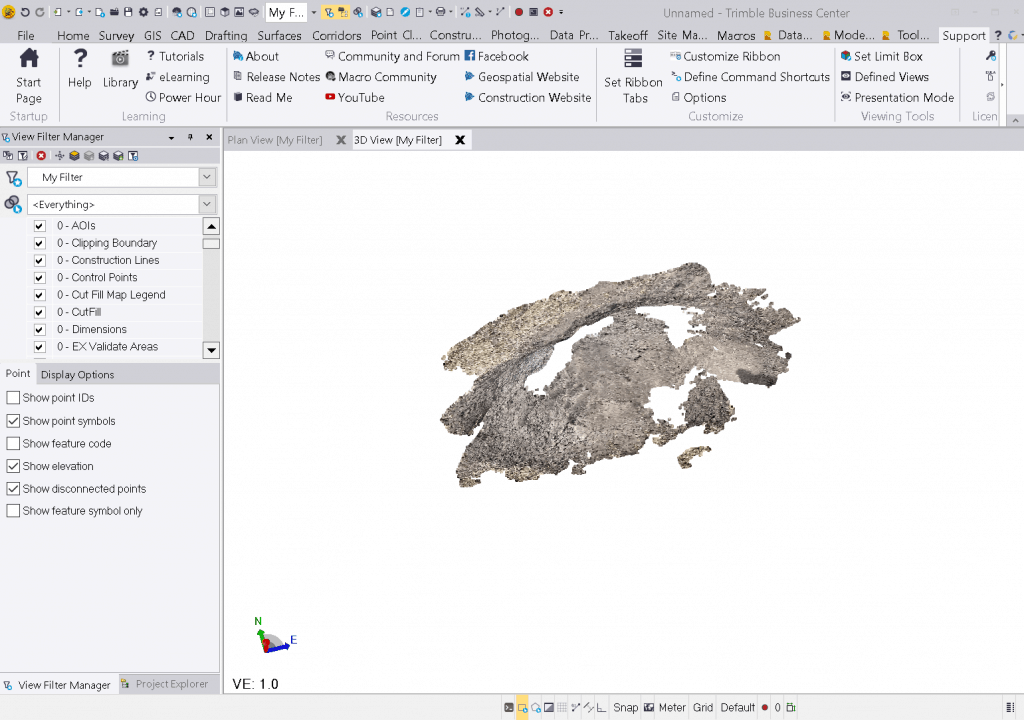The height and width of the screenshot is (720, 1024).
Task: Open the Surfaces ribbon tab
Action: (279, 35)
